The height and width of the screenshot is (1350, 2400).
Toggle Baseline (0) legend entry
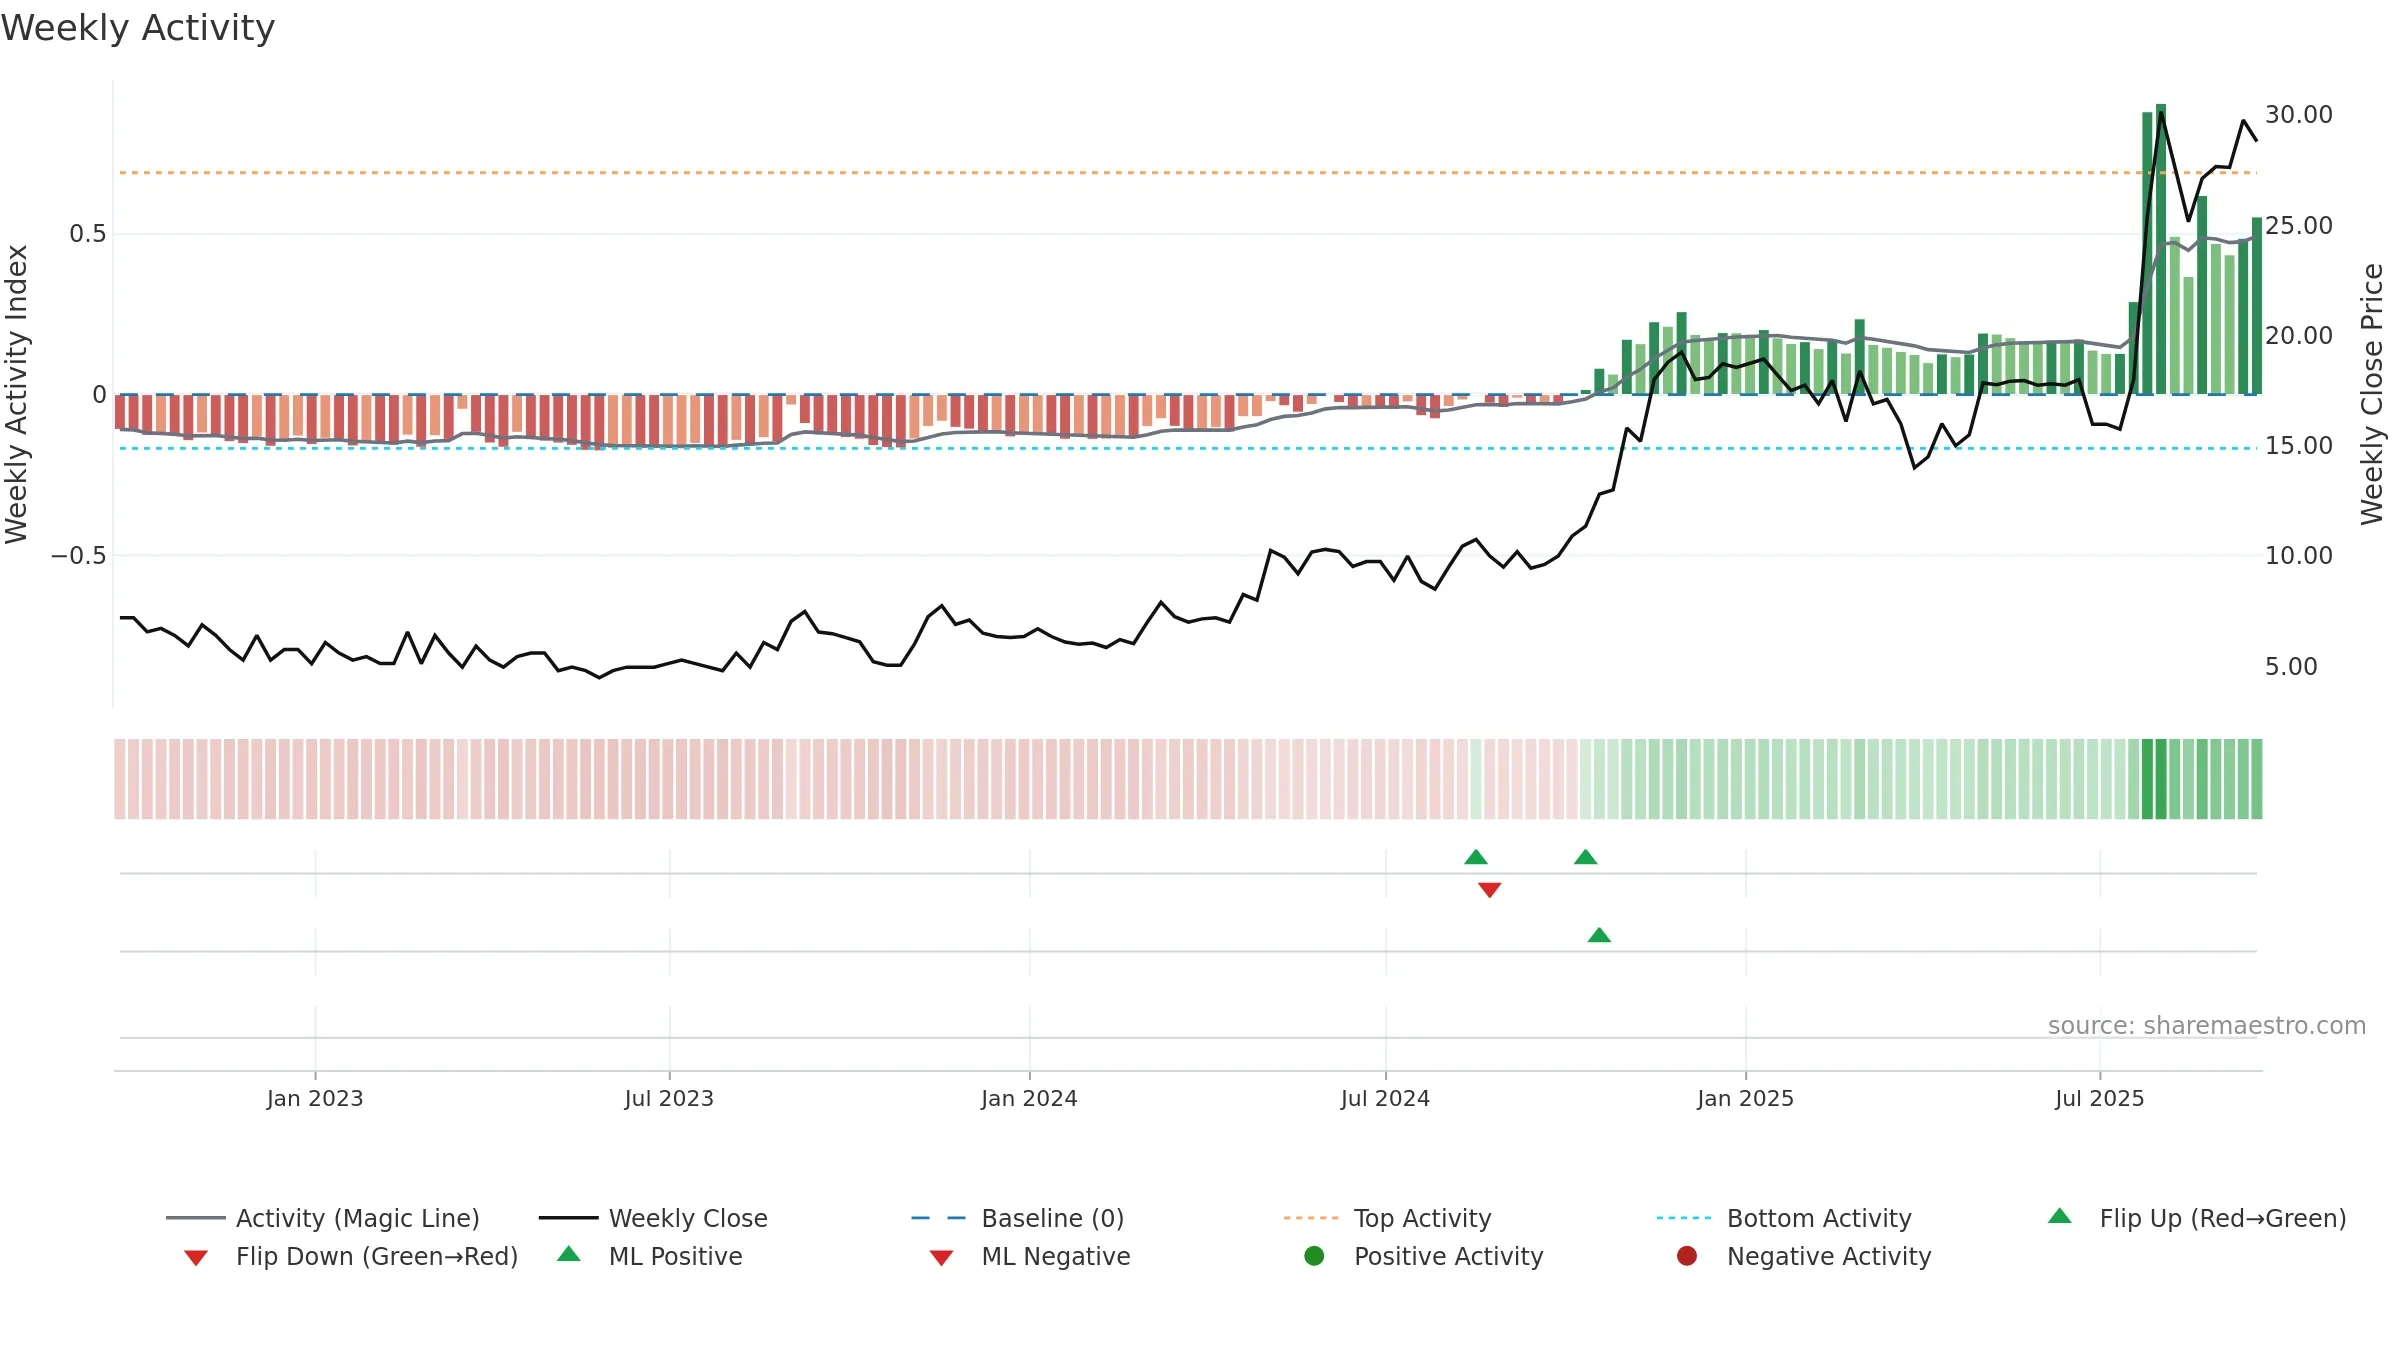[x=1018, y=1218]
